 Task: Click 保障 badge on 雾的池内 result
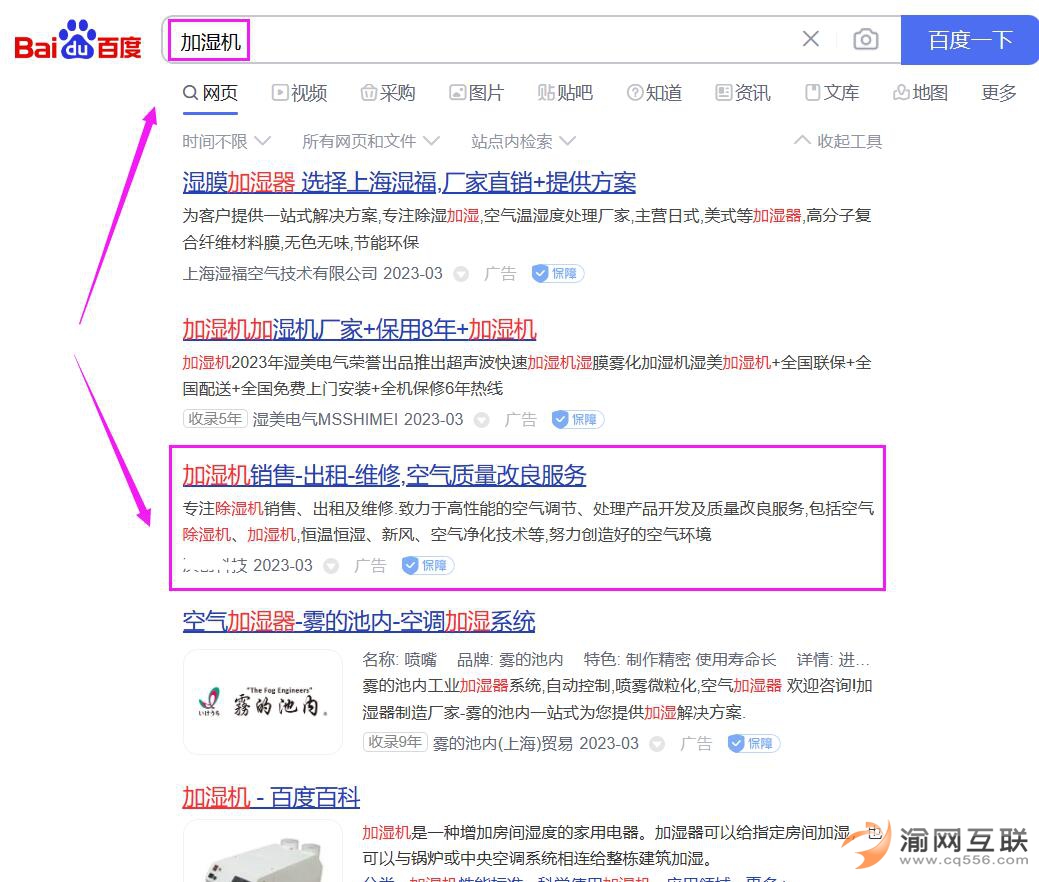click(752, 743)
